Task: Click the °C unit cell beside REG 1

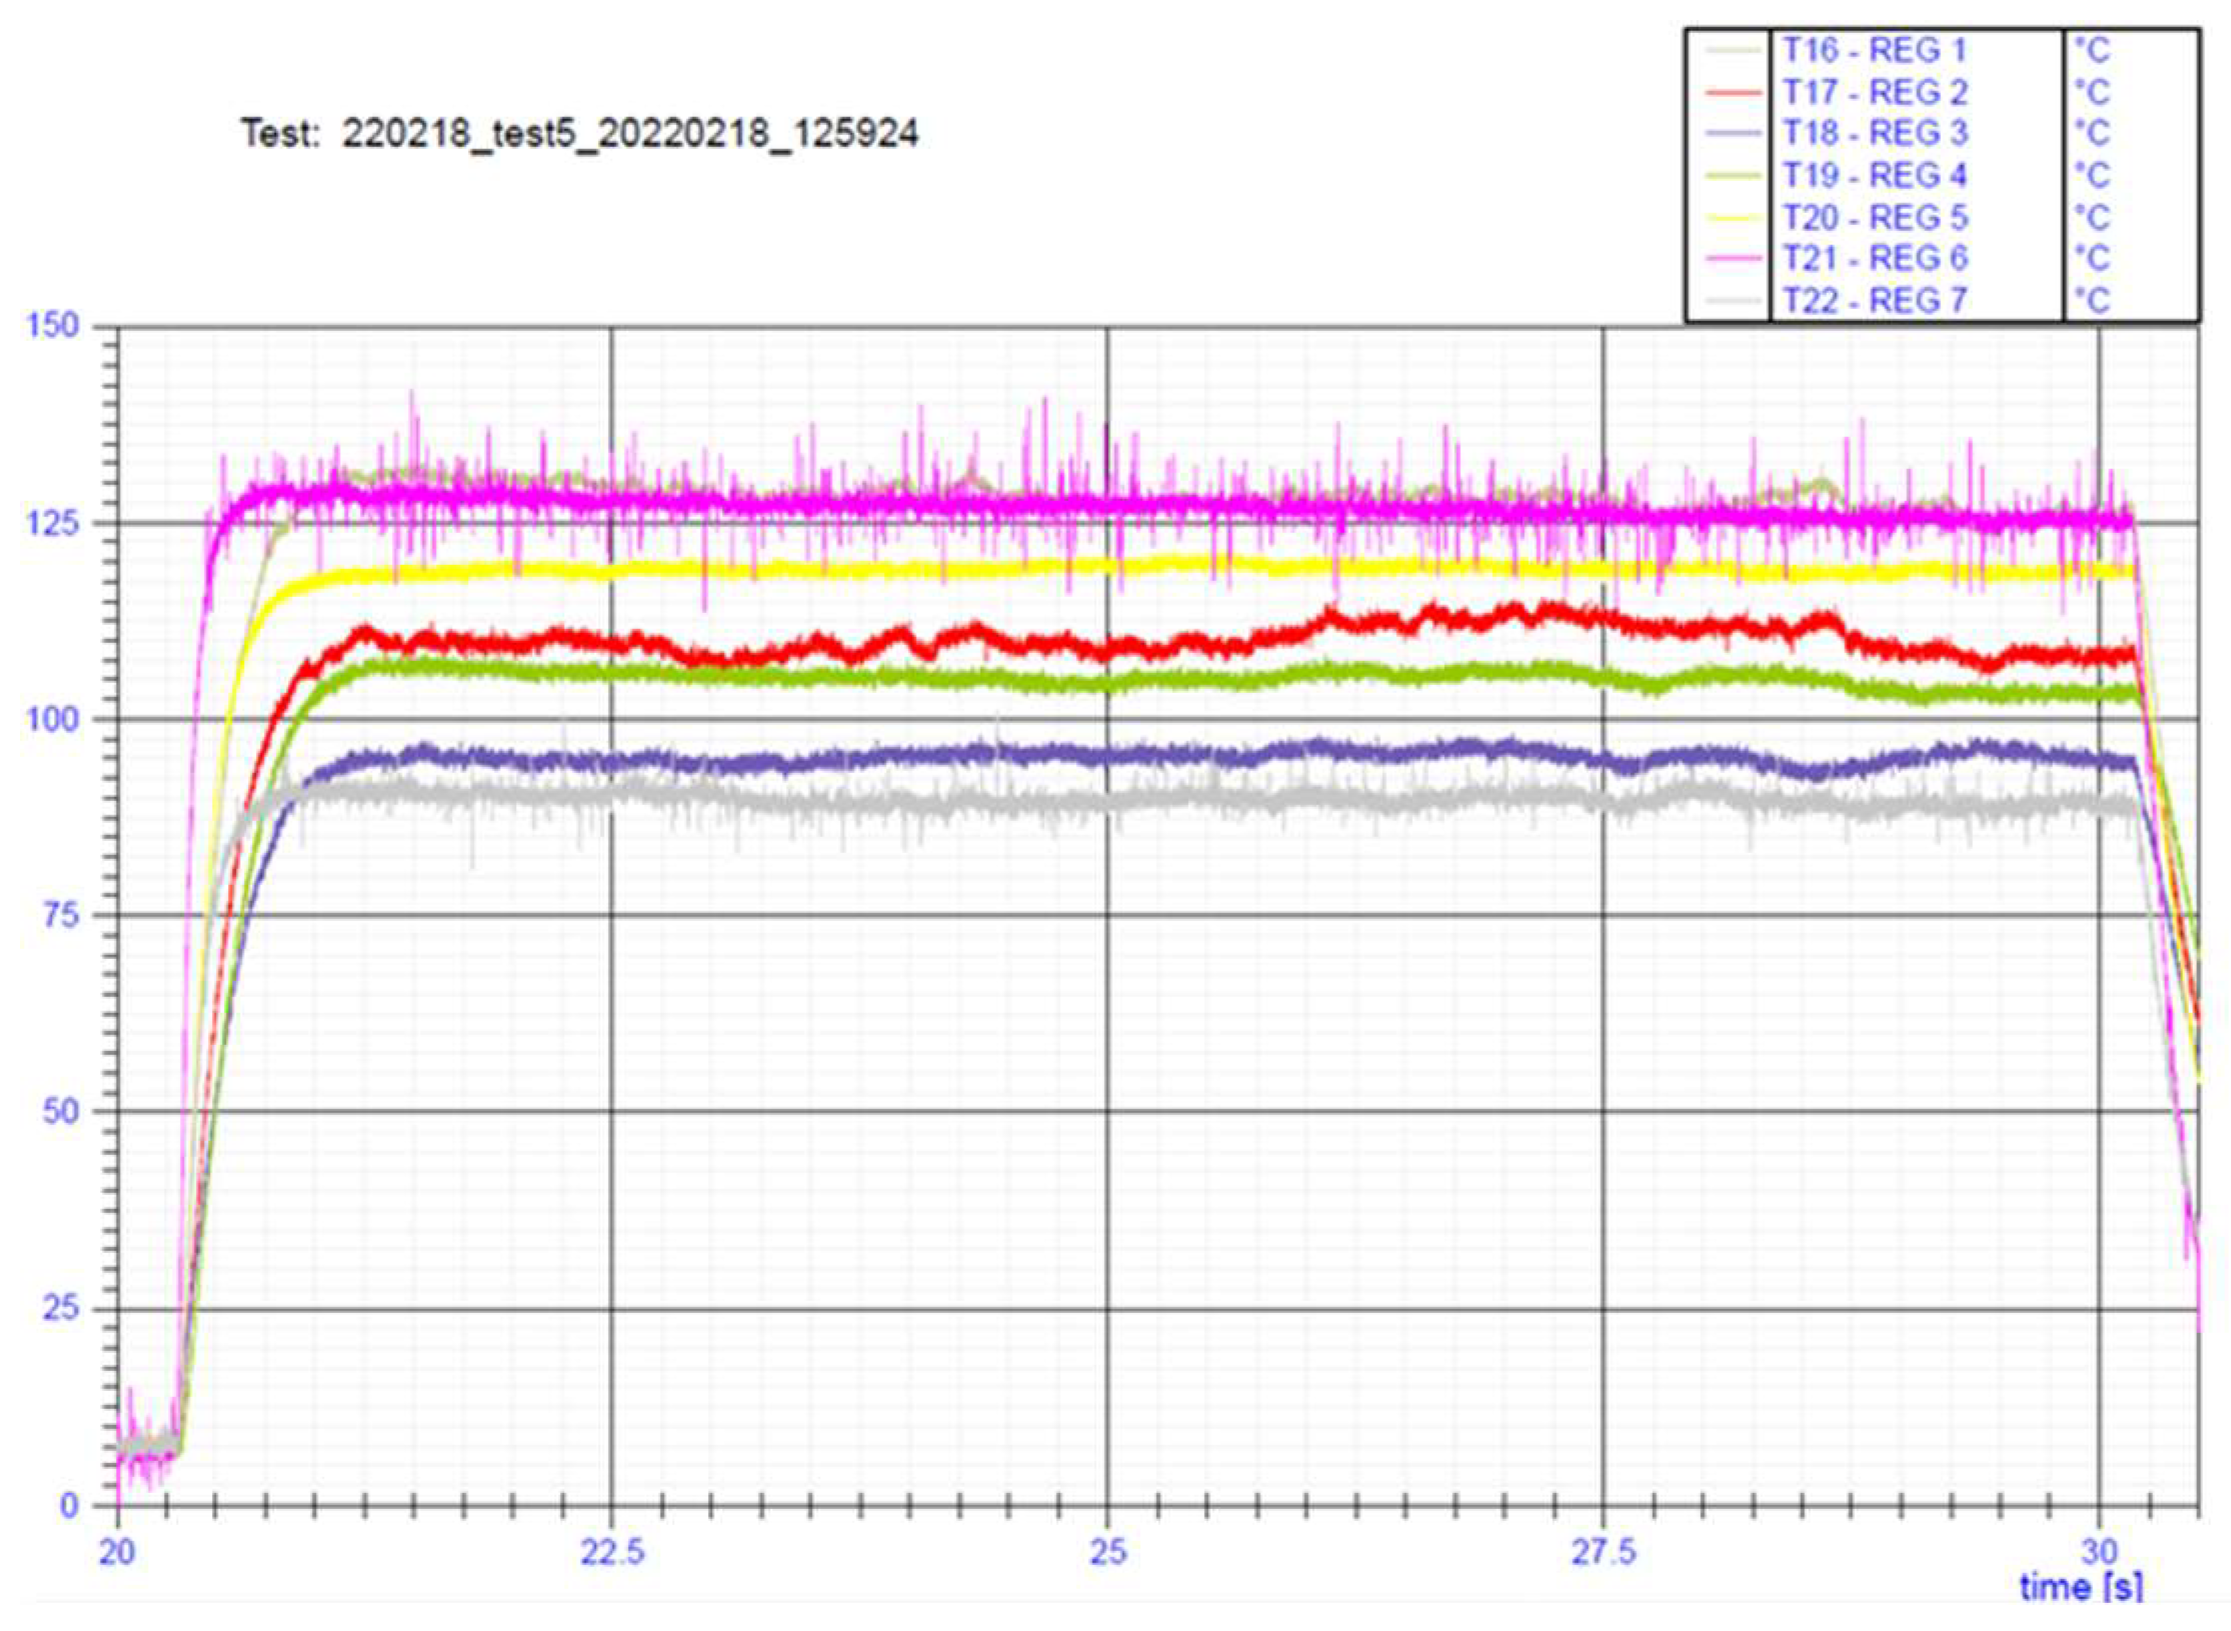Action: tap(2091, 50)
